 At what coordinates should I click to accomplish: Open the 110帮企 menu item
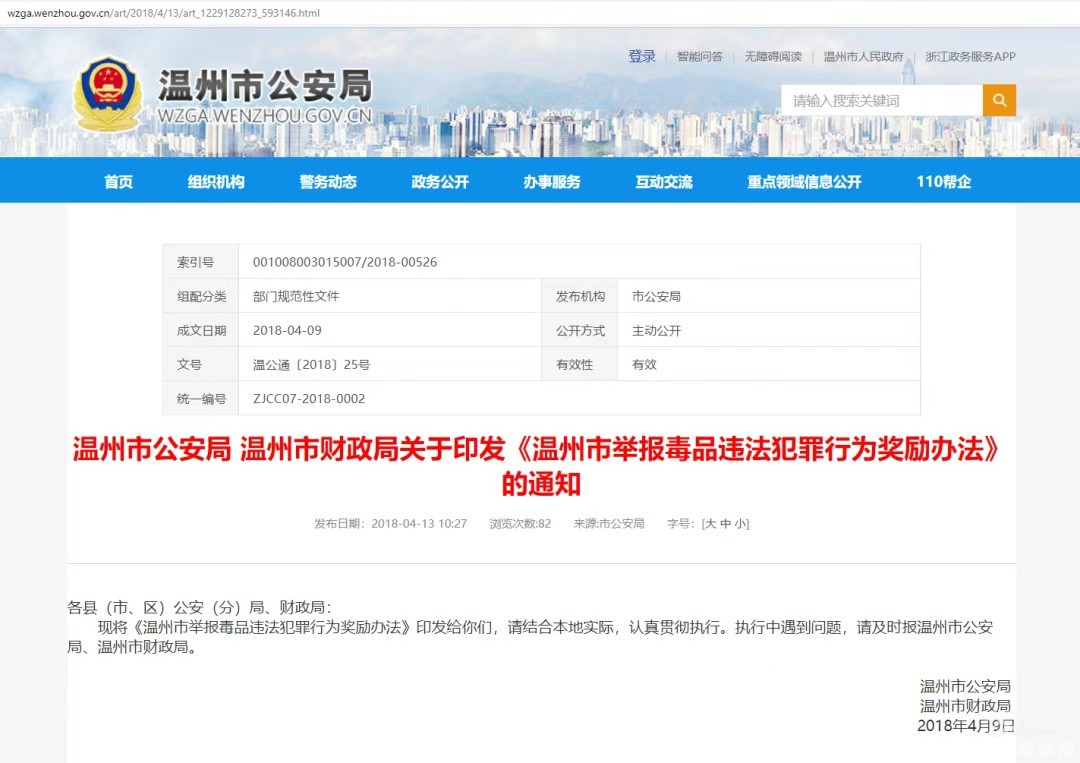tap(944, 182)
